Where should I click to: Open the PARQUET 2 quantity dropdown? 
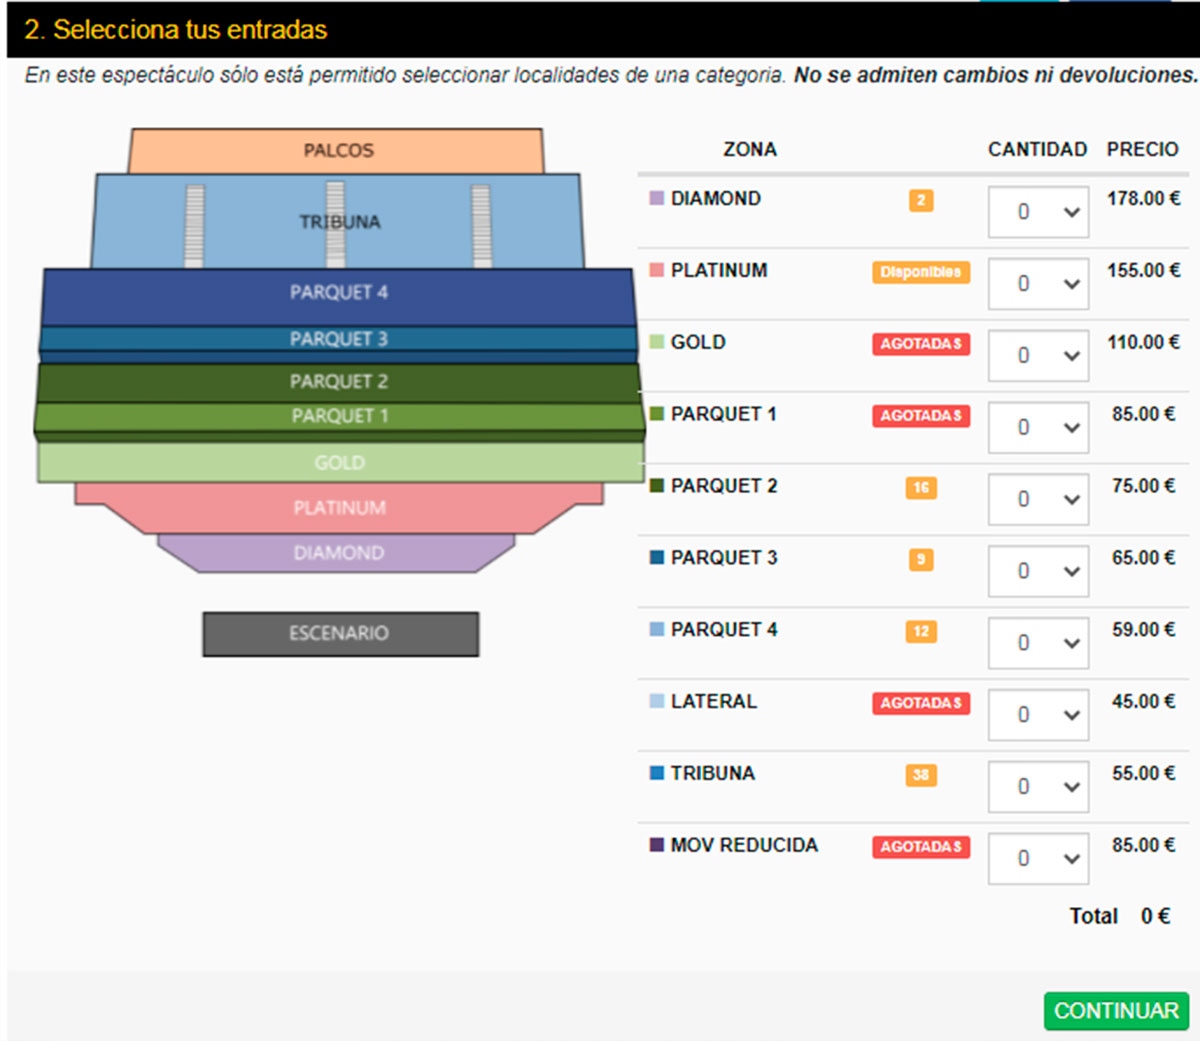point(1038,500)
